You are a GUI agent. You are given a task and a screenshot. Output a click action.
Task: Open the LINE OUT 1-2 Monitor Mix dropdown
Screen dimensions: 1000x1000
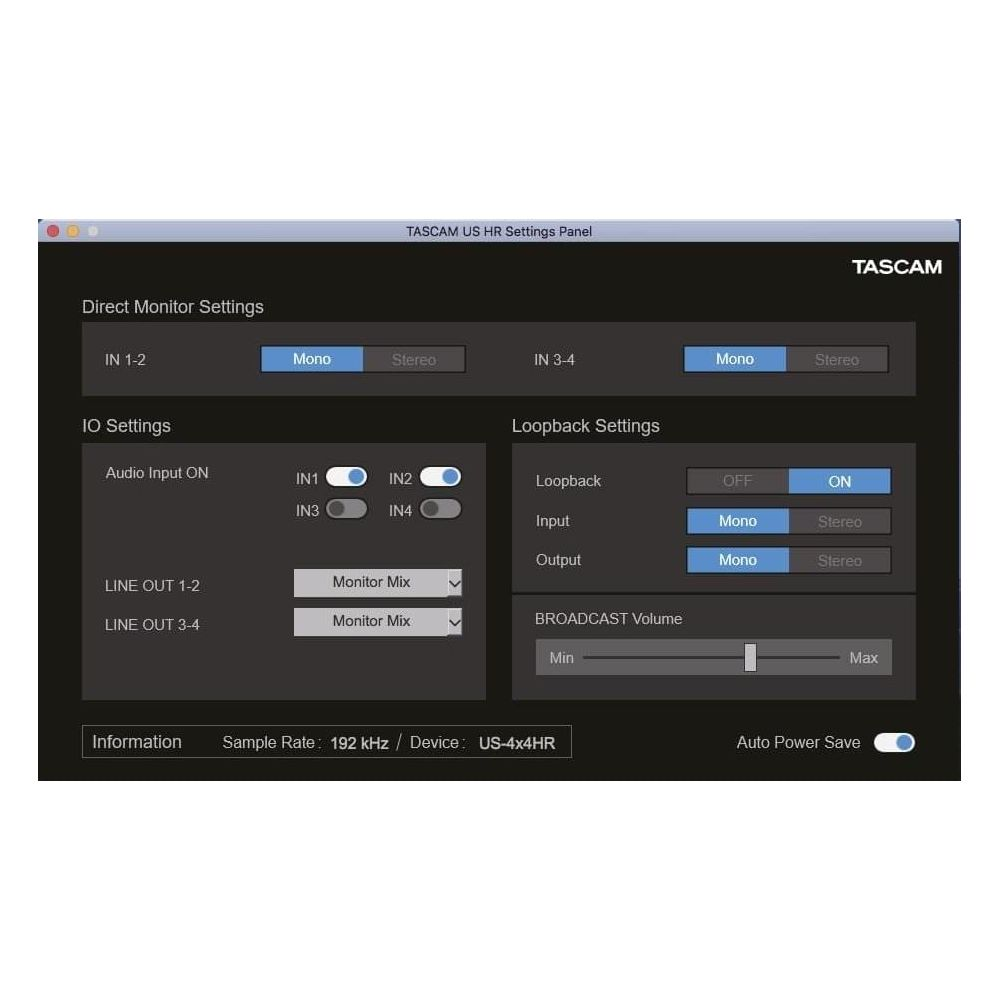[377, 582]
